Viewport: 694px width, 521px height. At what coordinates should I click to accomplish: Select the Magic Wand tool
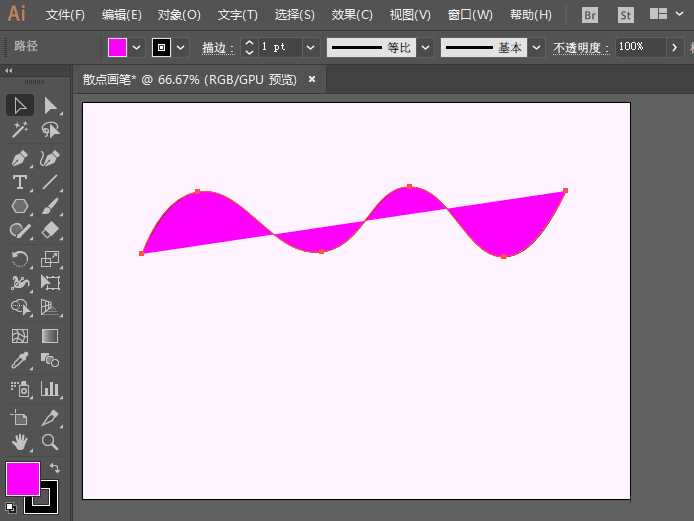coord(19,130)
